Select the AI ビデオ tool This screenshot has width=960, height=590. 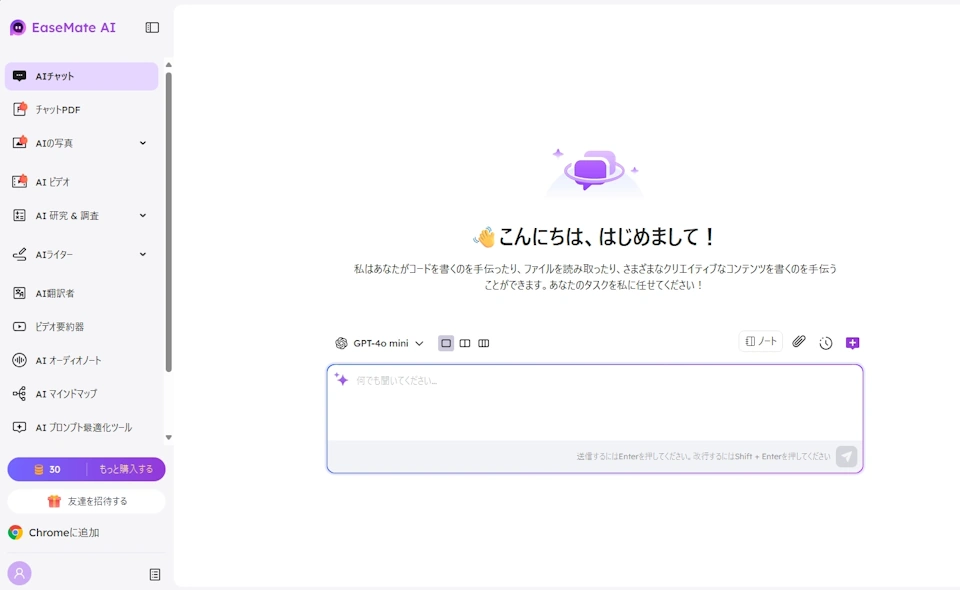point(55,181)
